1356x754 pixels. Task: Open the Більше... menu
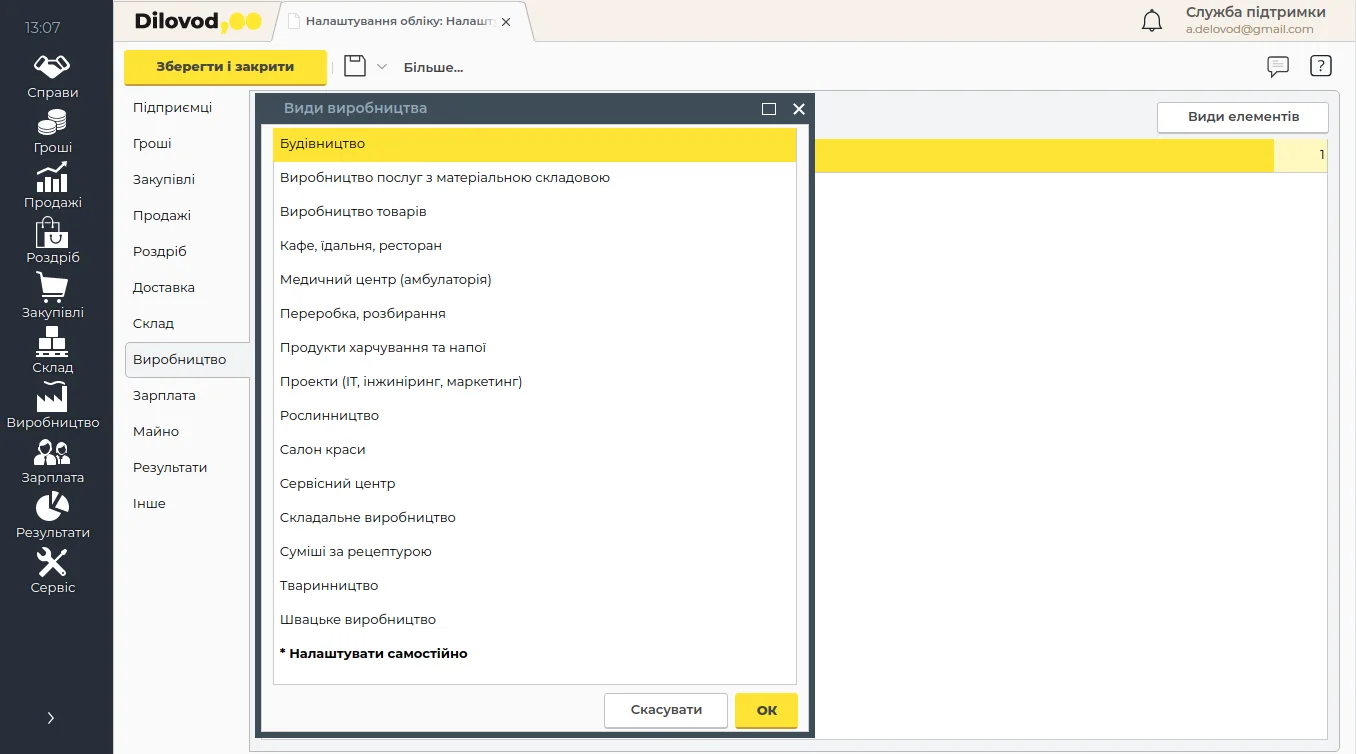[433, 68]
